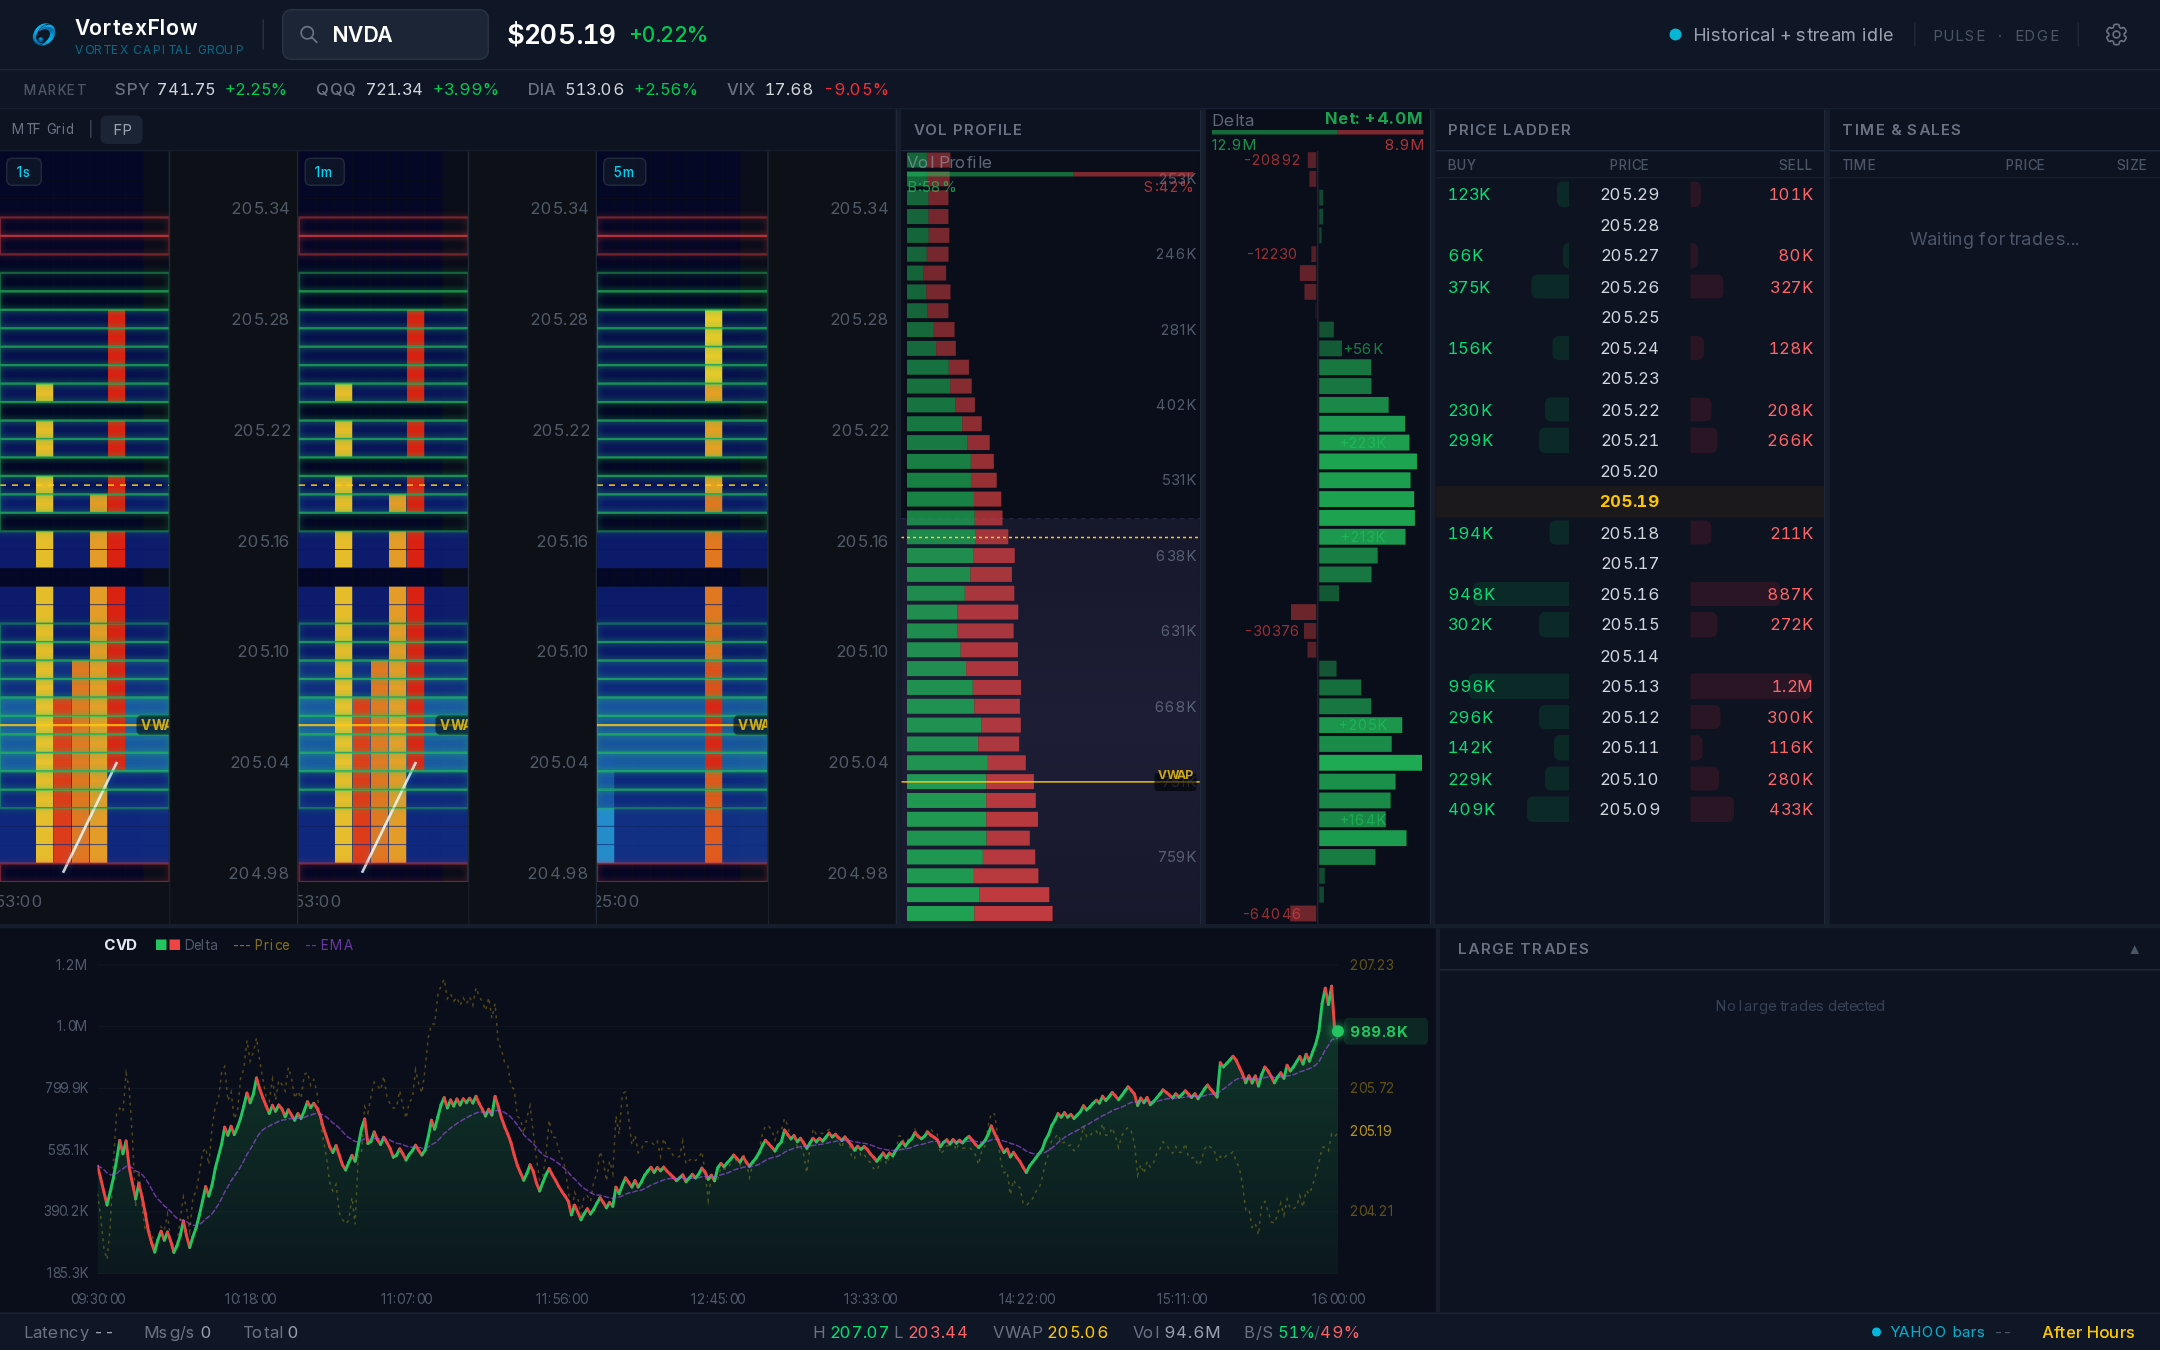Viewport: 2160px width, 1350px height.
Task: Select the FP view tab
Action: point(122,129)
